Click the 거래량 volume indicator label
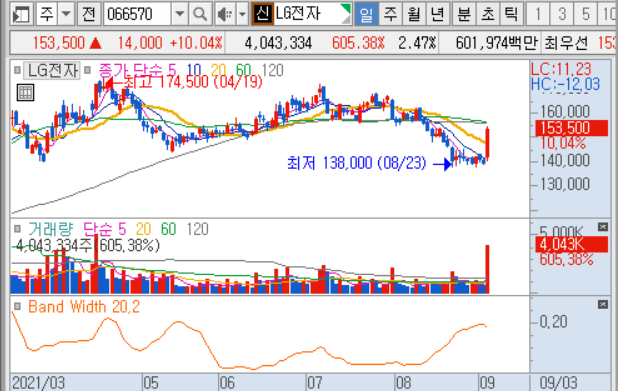Viewport: 618px width, 391px height. click(51, 229)
